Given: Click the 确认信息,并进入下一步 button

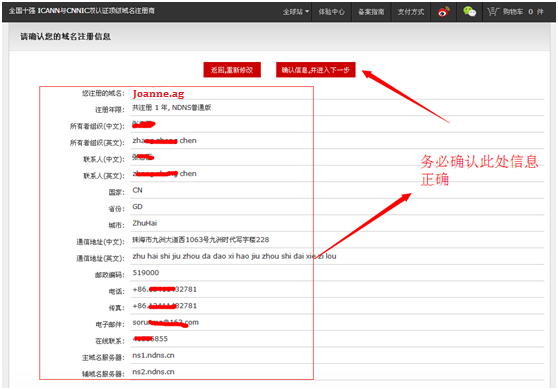Looking at the screenshot, I should [x=316, y=70].
